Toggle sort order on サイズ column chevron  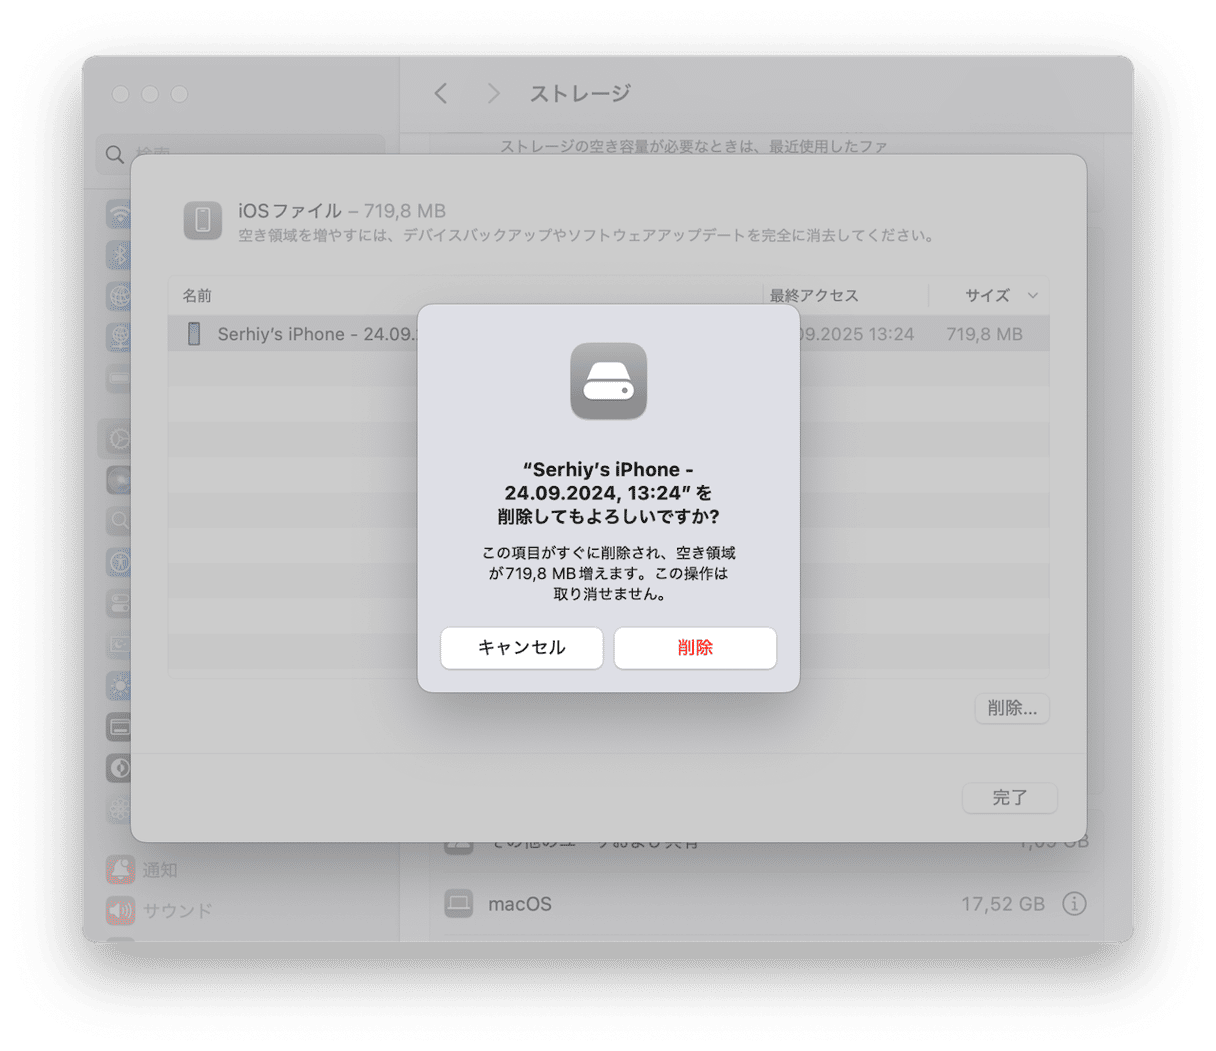tap(1033, 295)
